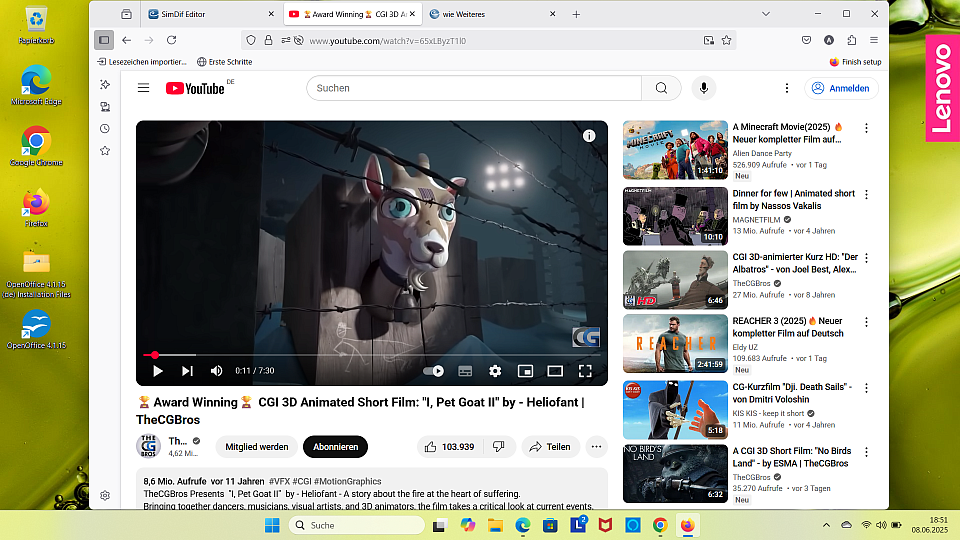Open REACHER 3 video title link
Image resolution: width=960 pixels, height=540 pixels.
(788, 327)
